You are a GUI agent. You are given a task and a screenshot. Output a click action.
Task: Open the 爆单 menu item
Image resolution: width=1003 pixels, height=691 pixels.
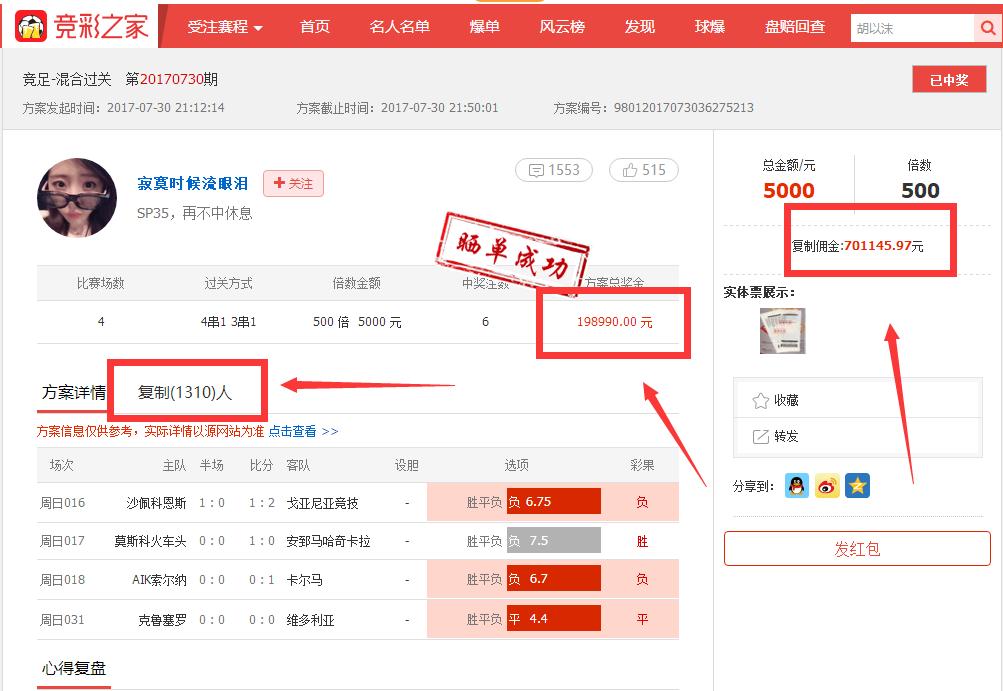484,27
